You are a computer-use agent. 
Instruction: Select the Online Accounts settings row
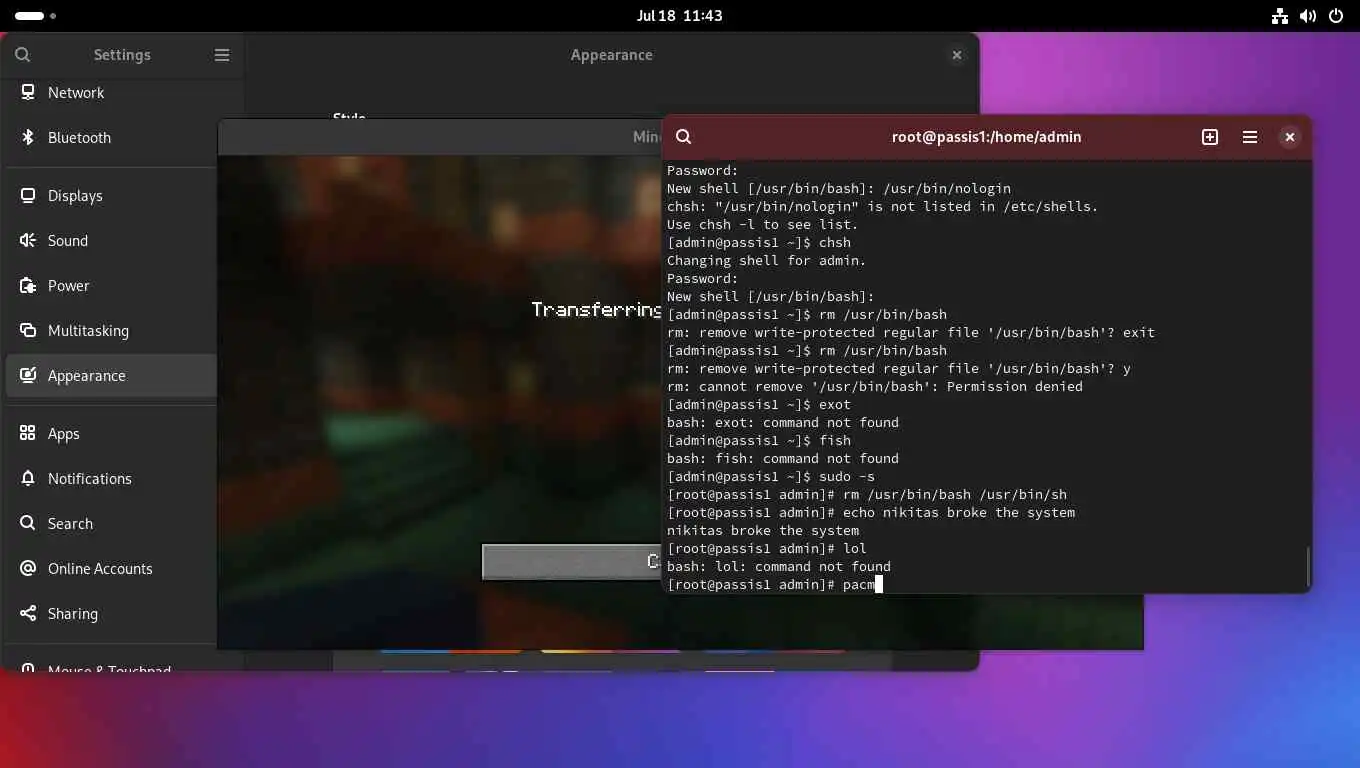(111, 568)
